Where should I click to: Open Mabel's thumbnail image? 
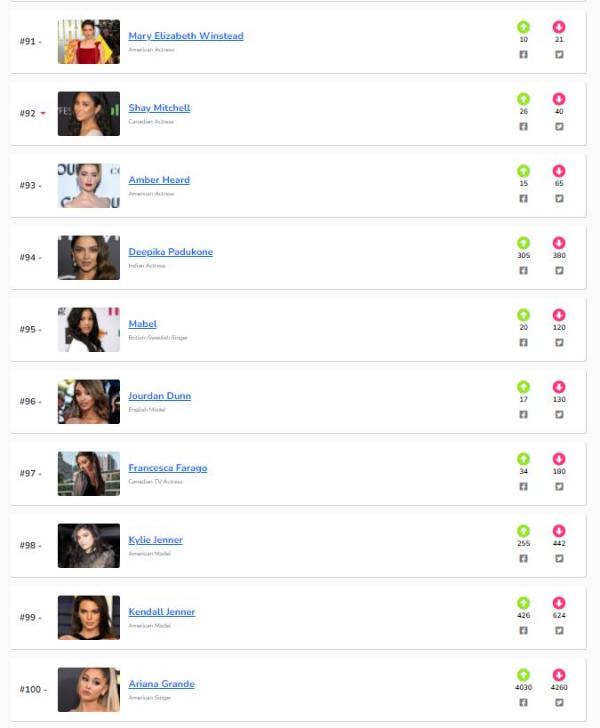point(89,330)
